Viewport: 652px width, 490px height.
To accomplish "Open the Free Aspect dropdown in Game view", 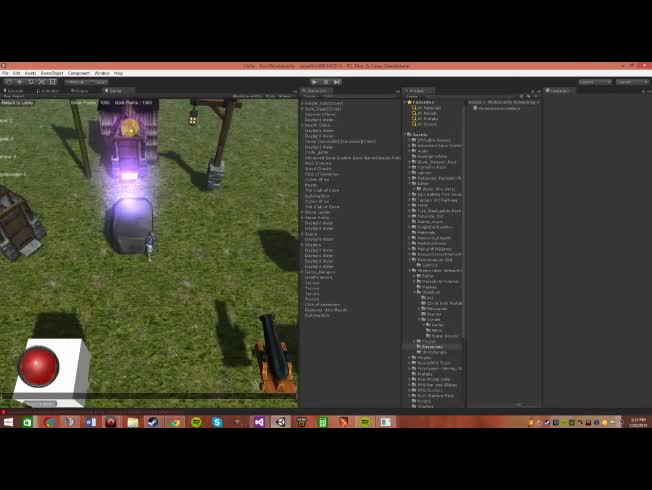I will [x=14, y=97].
